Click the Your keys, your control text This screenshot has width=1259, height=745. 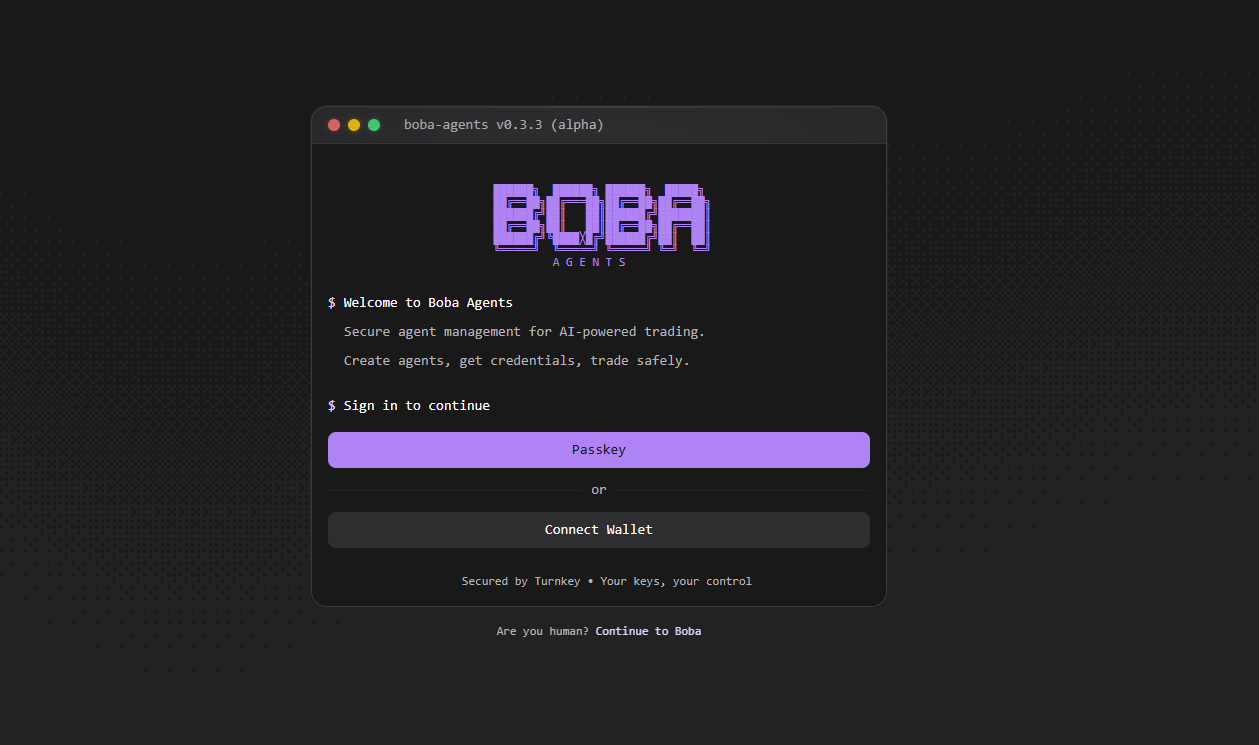(676, 582)
